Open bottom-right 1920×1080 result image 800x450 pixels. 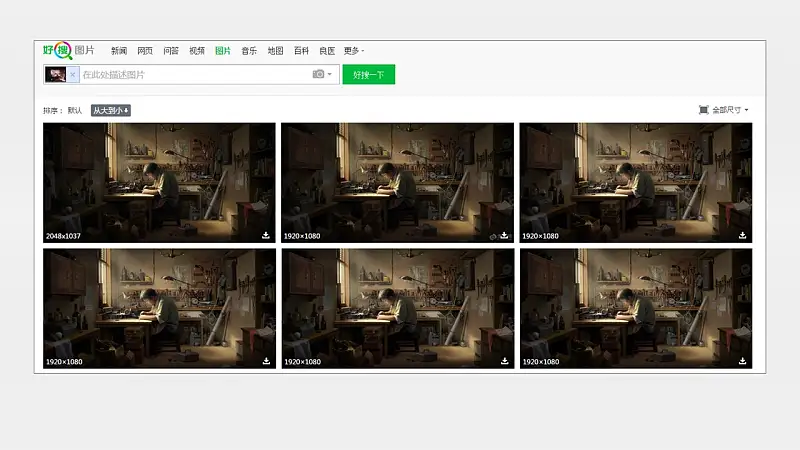click(x=636, y=308)
